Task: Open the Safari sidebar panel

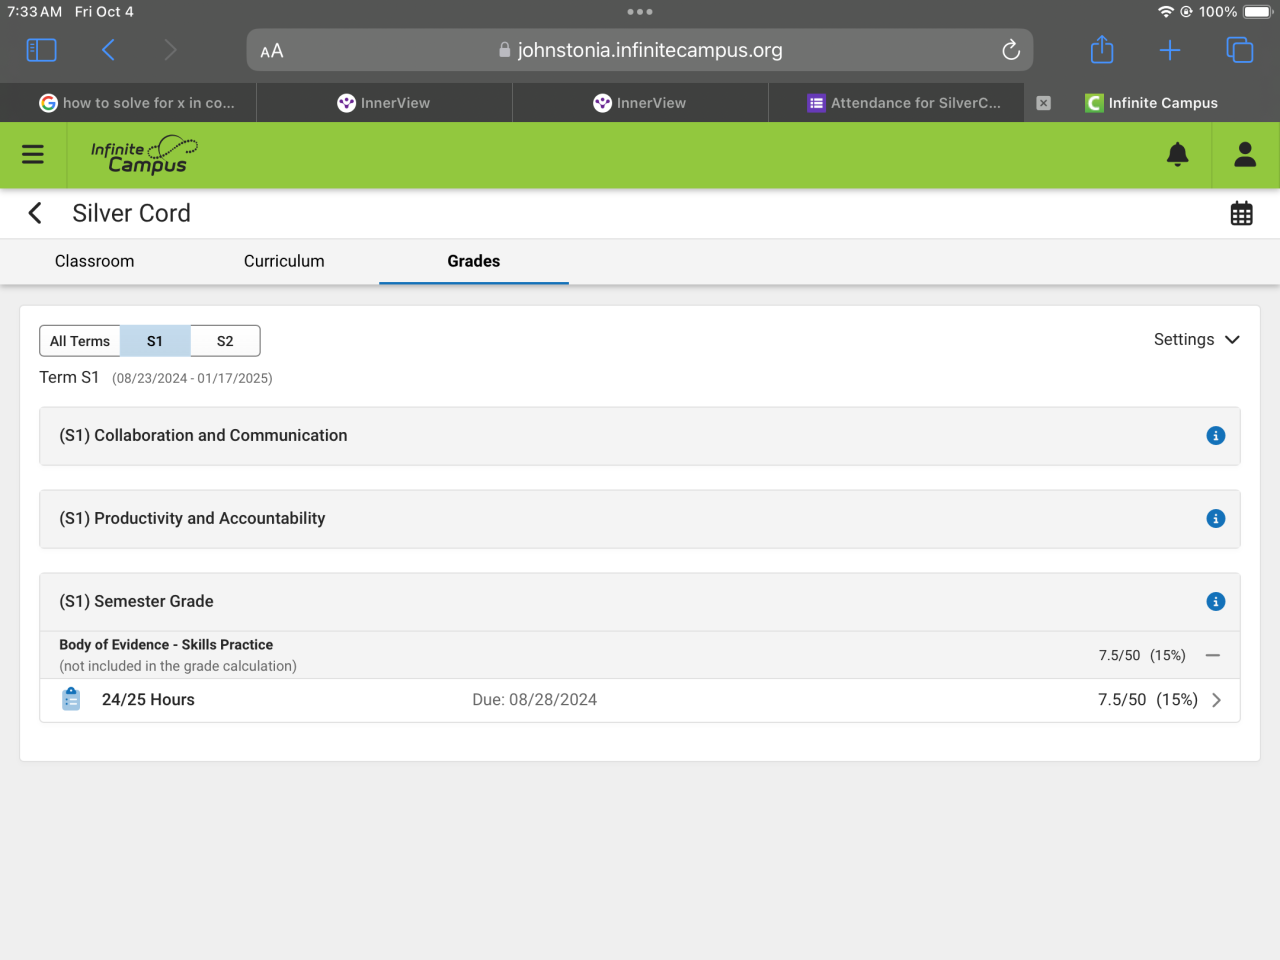Action: coord(41,50)
